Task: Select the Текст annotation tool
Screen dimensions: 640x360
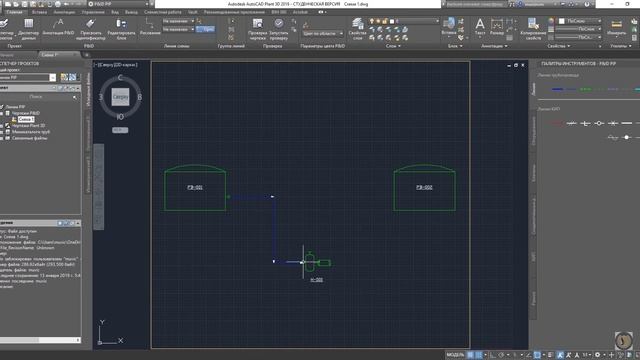Action: click(x=480, y=27)
